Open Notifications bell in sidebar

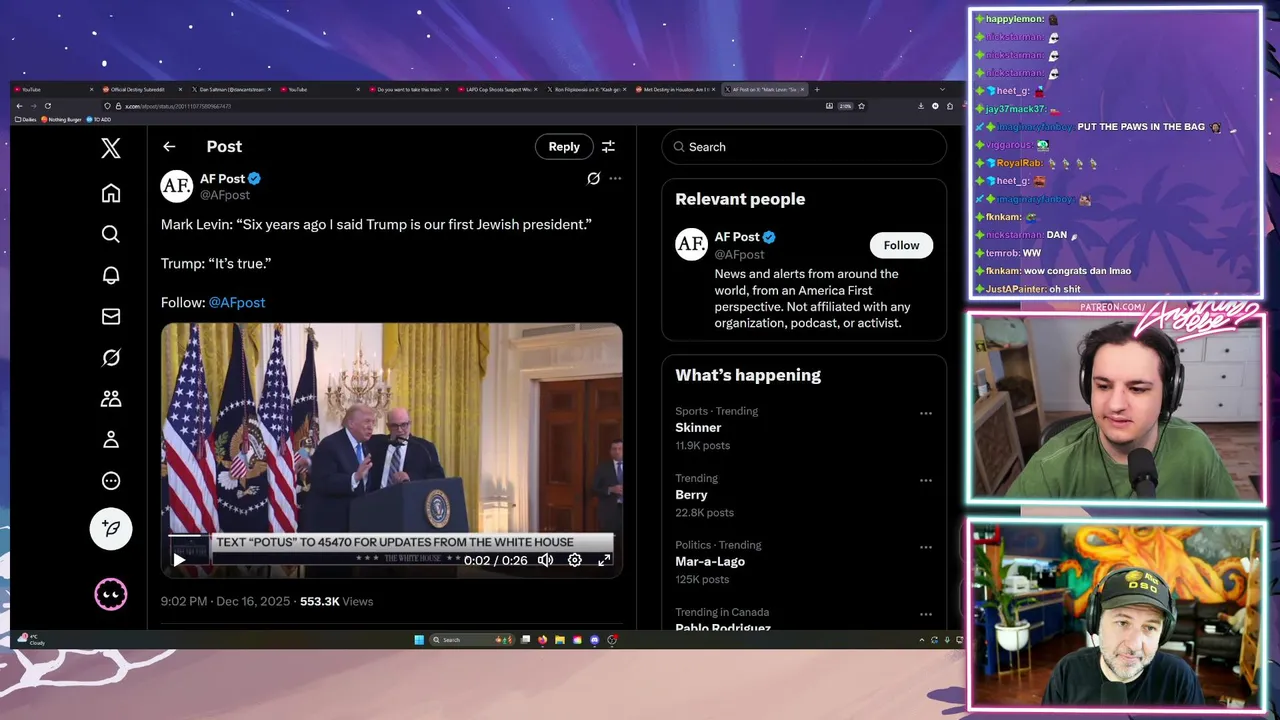[x=111, y=275]
